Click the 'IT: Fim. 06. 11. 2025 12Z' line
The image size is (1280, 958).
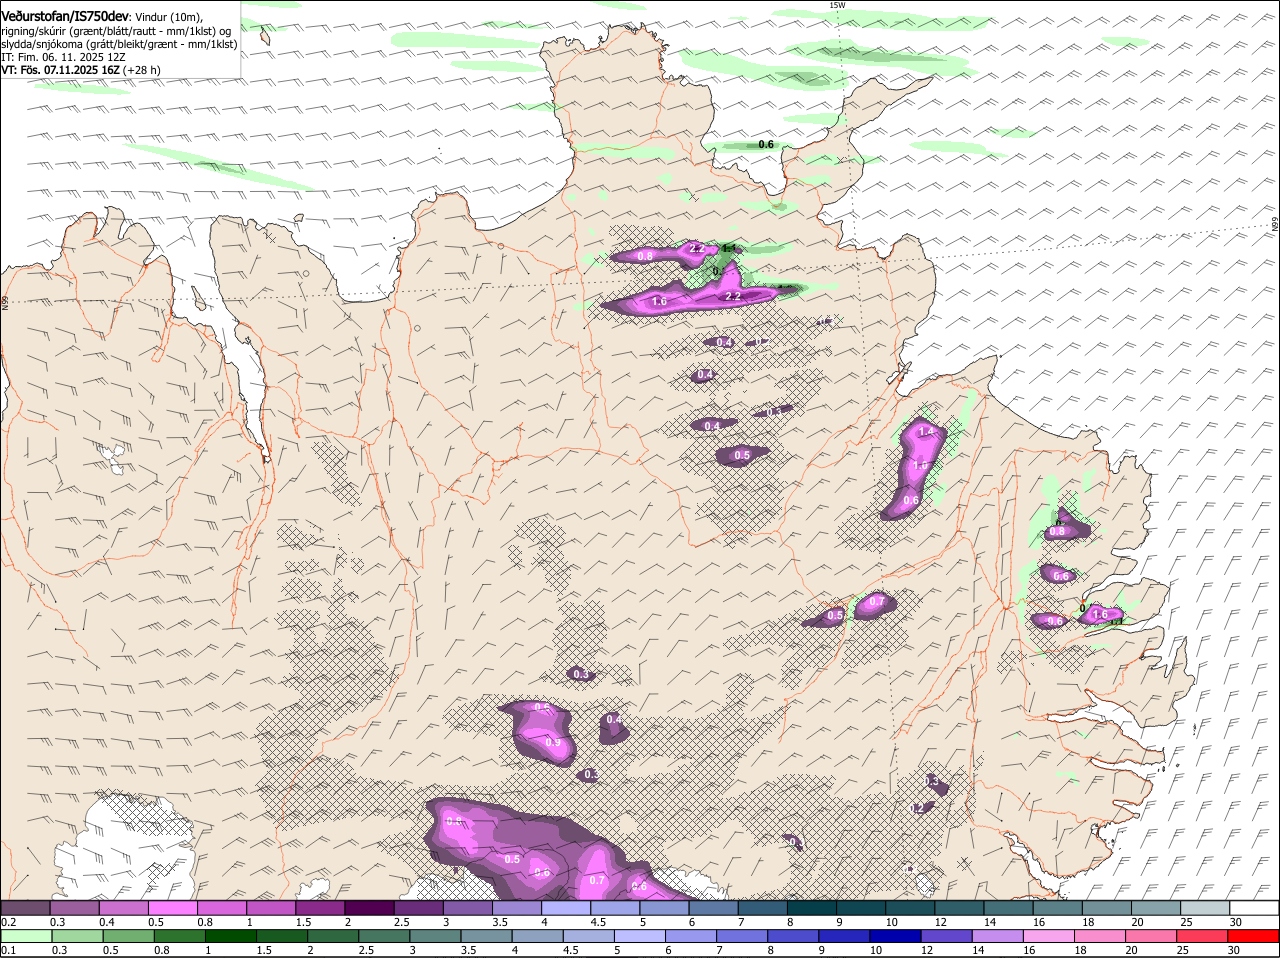click(63, 57)
